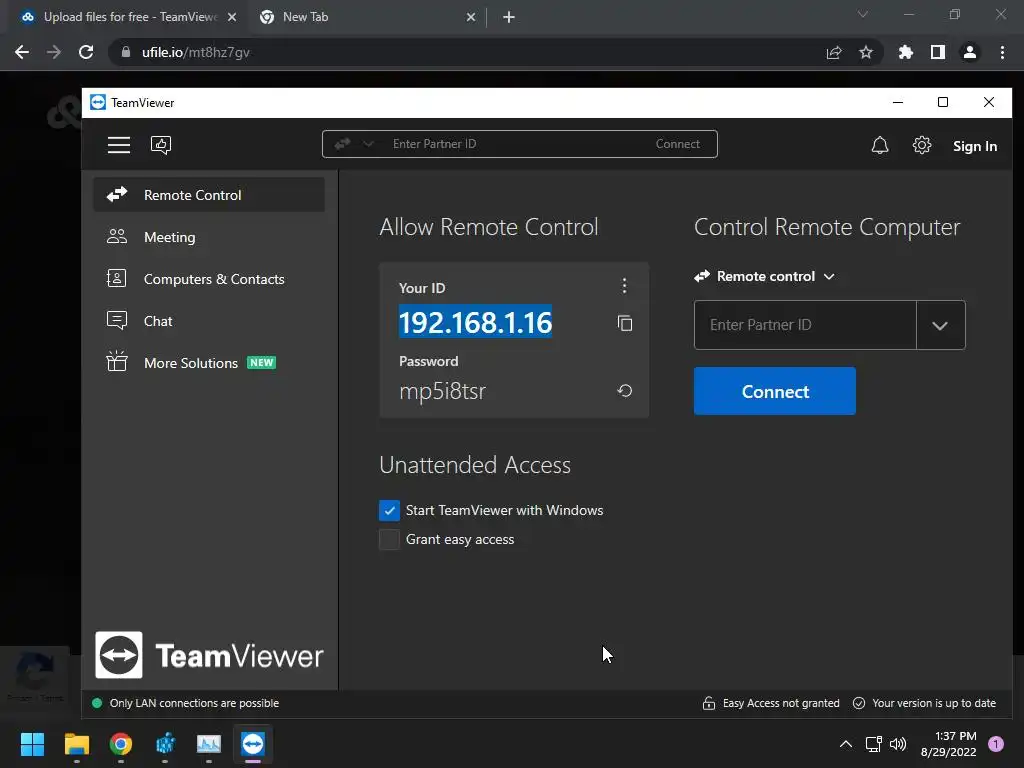Bookmark this page with the star icon

click(866, 52)
